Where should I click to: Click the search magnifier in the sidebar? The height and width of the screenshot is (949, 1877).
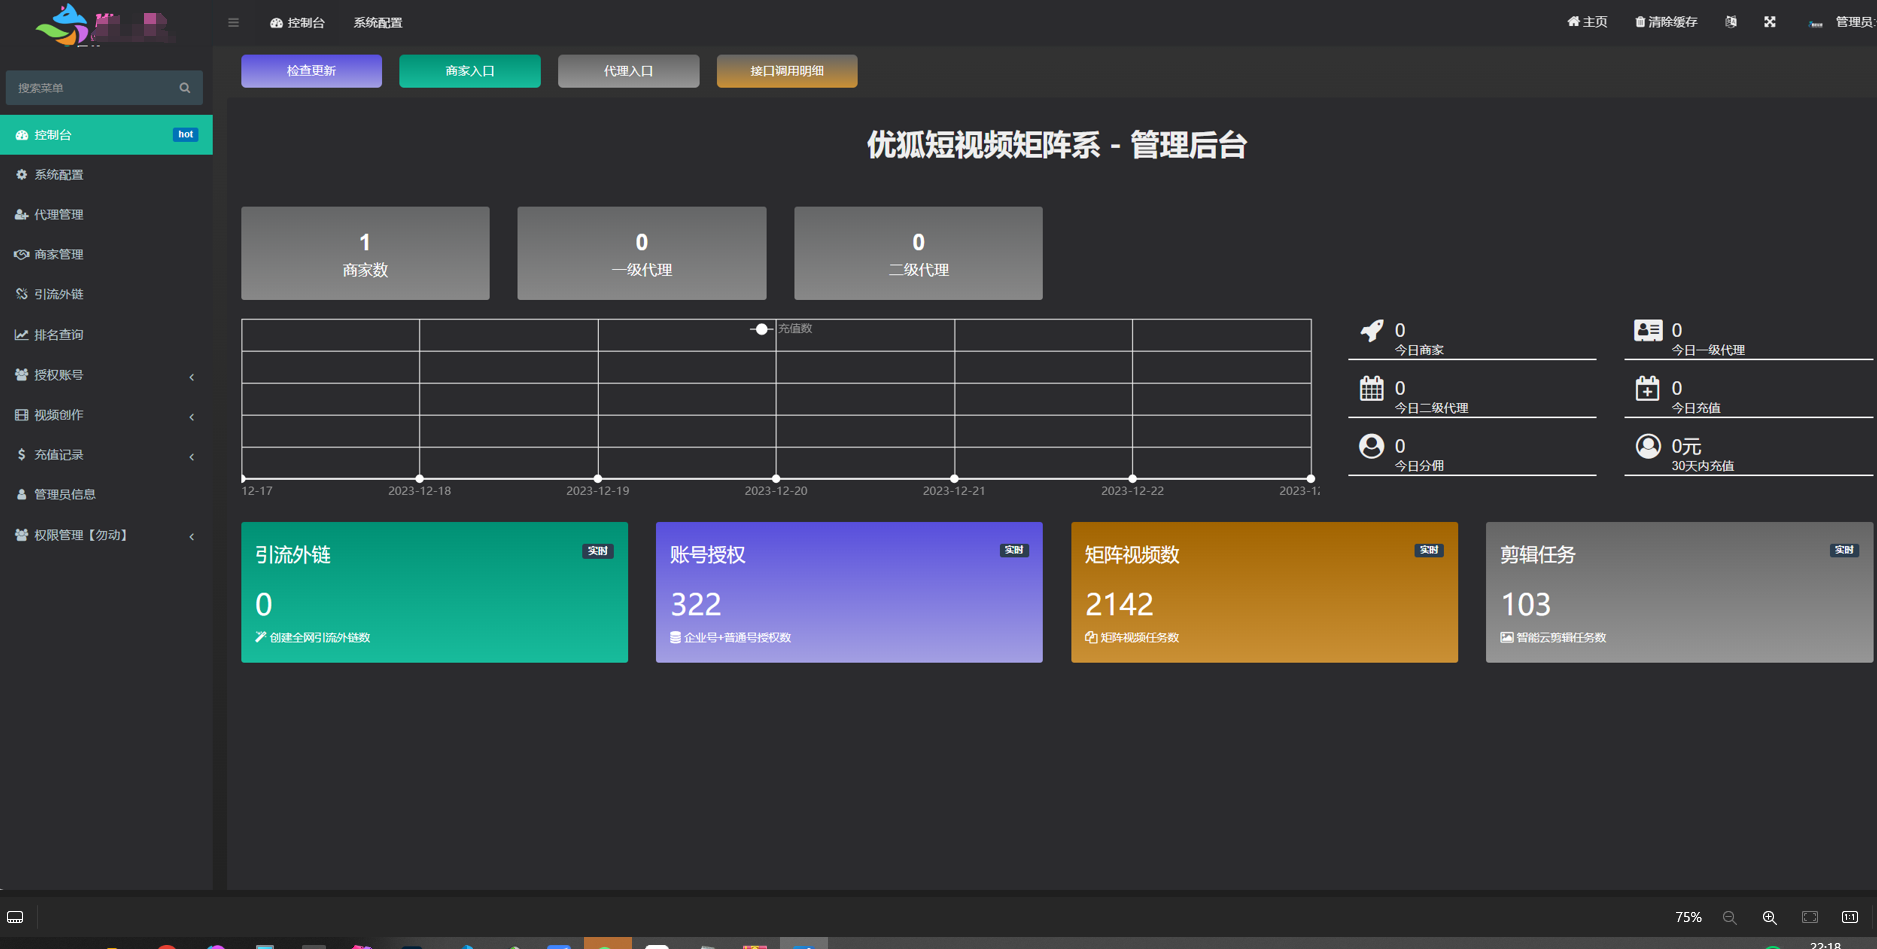(x=185, y=88)
